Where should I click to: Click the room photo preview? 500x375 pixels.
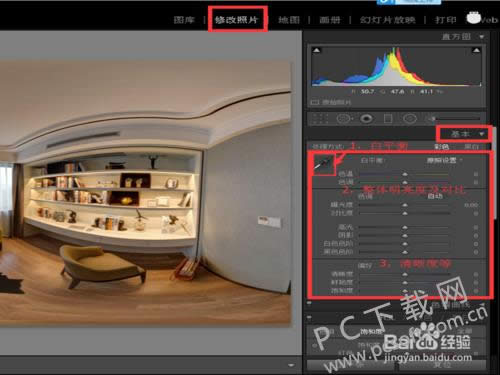click(145, 193)
